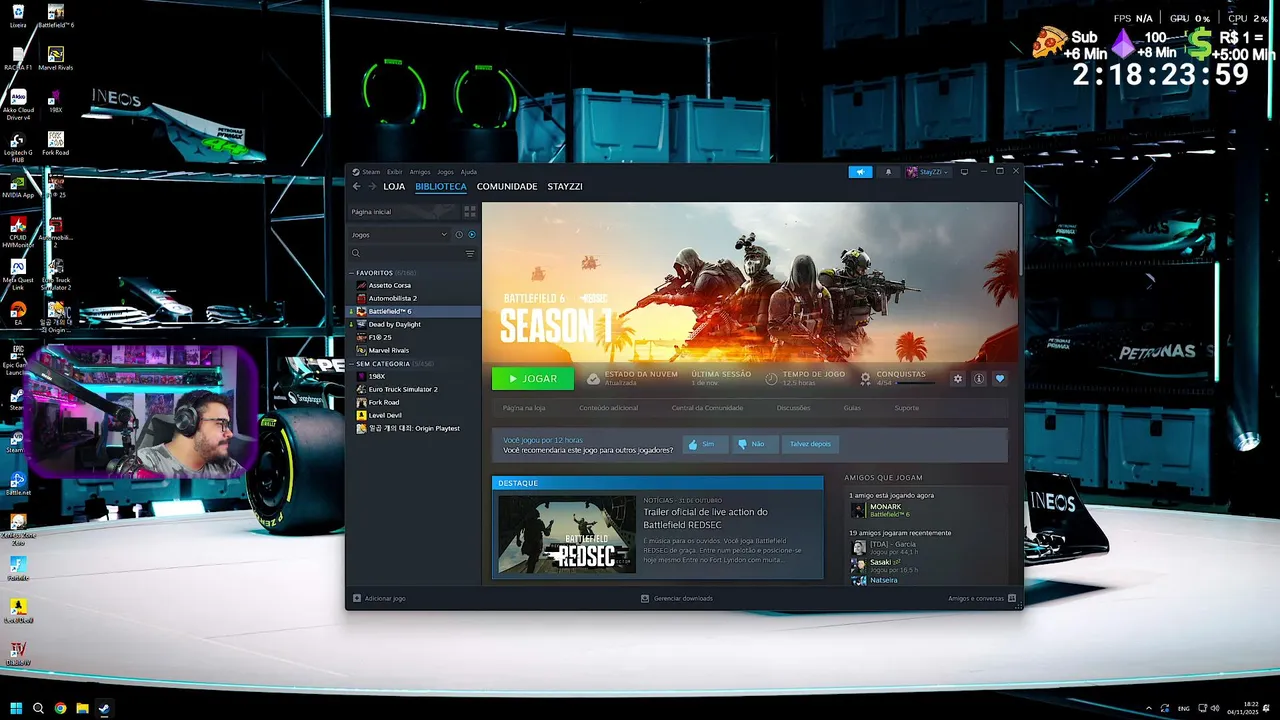Open Página inicial in the library sidebar

click(403, 212)
